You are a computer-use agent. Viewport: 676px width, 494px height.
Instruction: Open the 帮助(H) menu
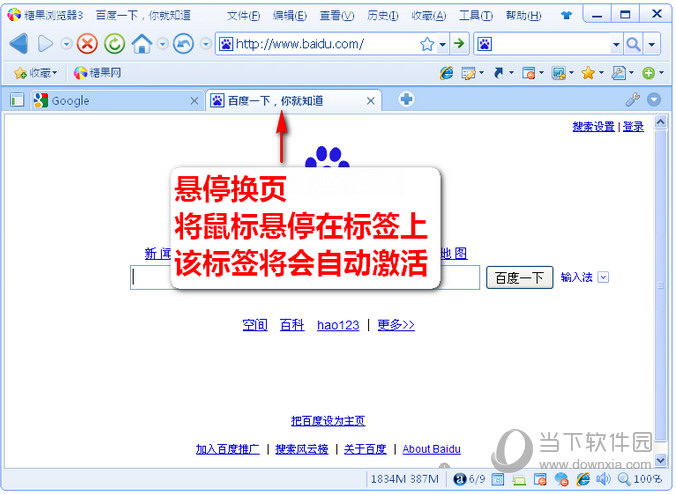pos(523,16)
